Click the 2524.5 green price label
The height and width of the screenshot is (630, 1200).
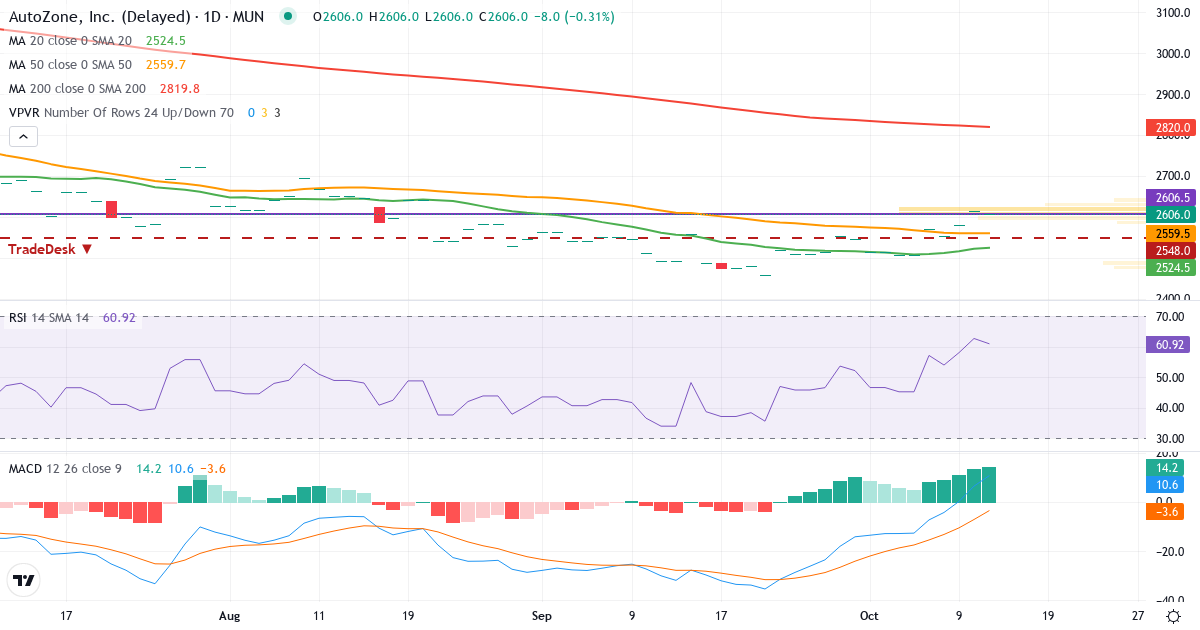click(x=1172, y=268)
